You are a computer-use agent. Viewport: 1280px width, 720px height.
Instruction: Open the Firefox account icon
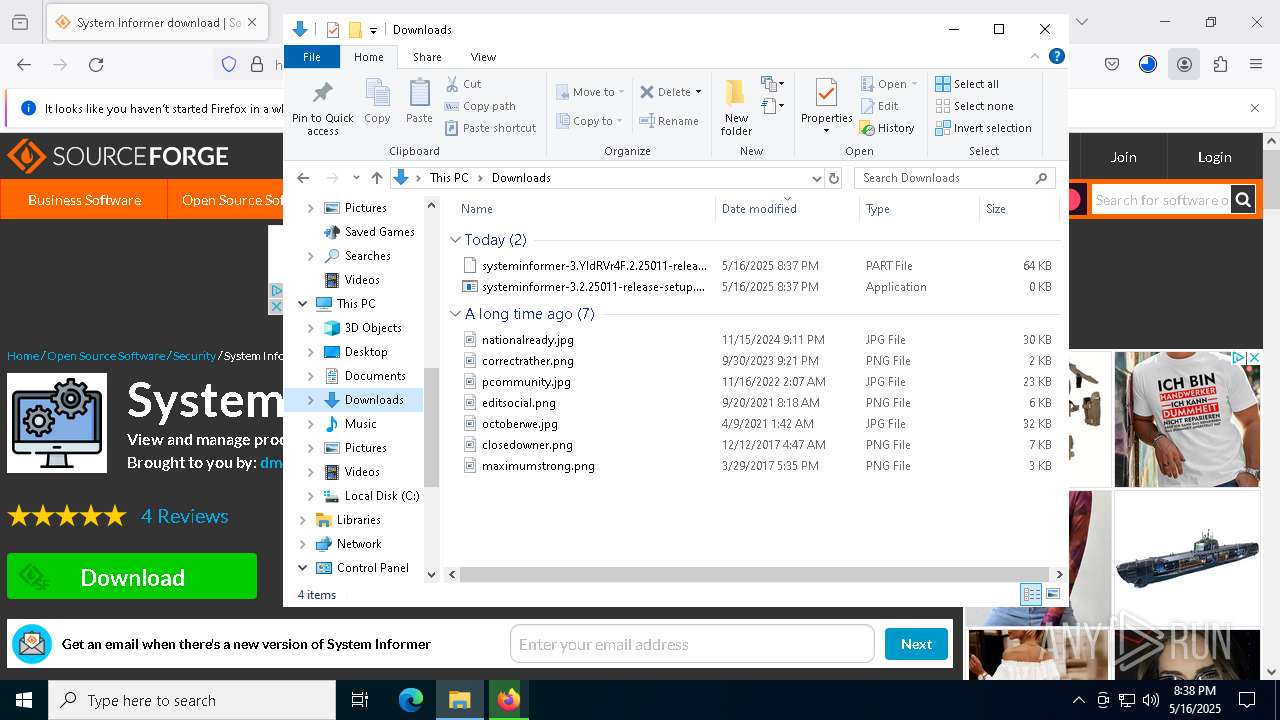click(x=1184, y=64)
